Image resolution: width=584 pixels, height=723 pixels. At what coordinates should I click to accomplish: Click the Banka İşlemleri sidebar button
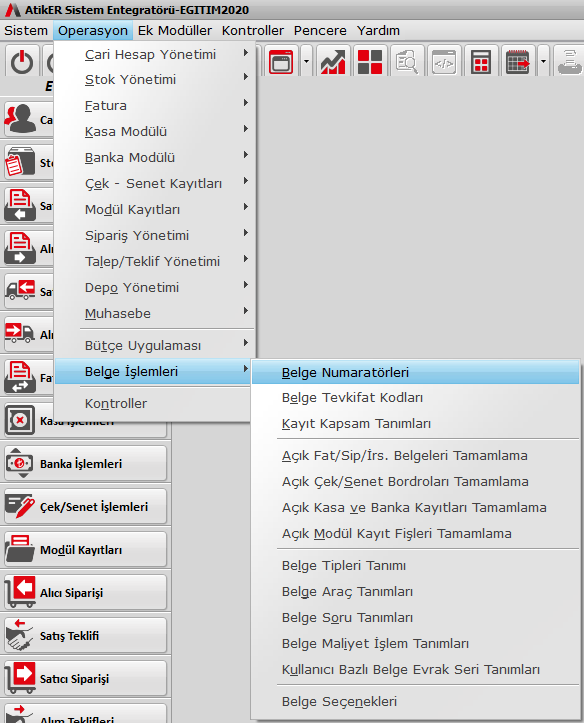[x=85, y=463]
